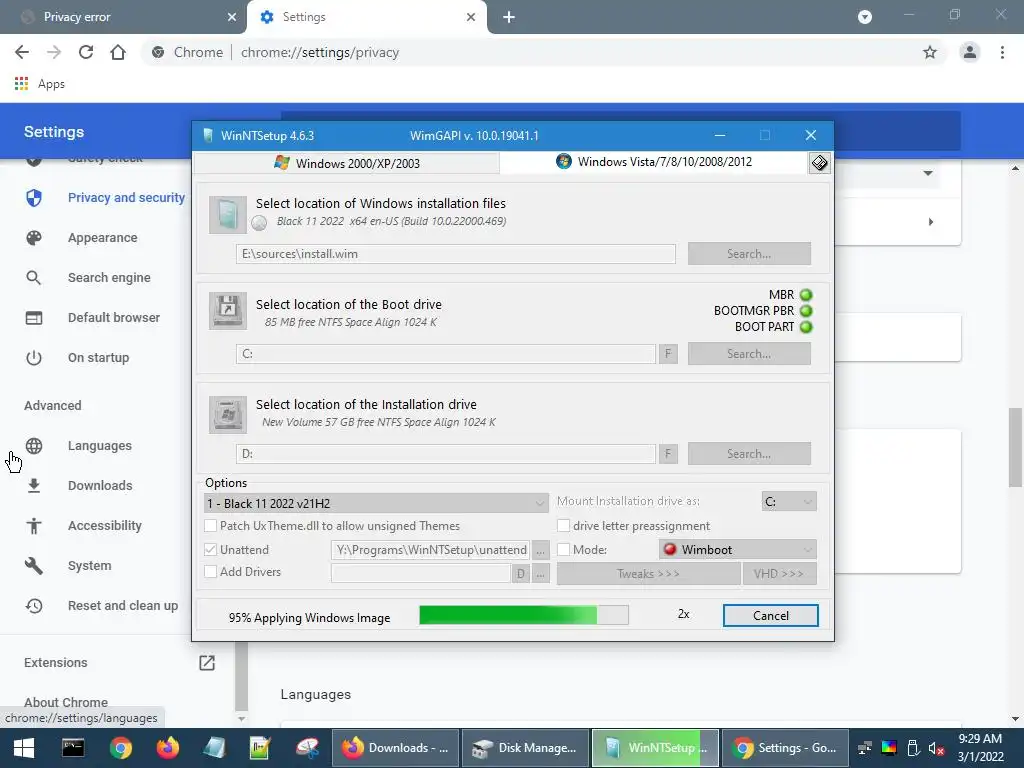Screen dimensions: 1024x768
Task: Open the network tray icon
Action: (865, 748)
